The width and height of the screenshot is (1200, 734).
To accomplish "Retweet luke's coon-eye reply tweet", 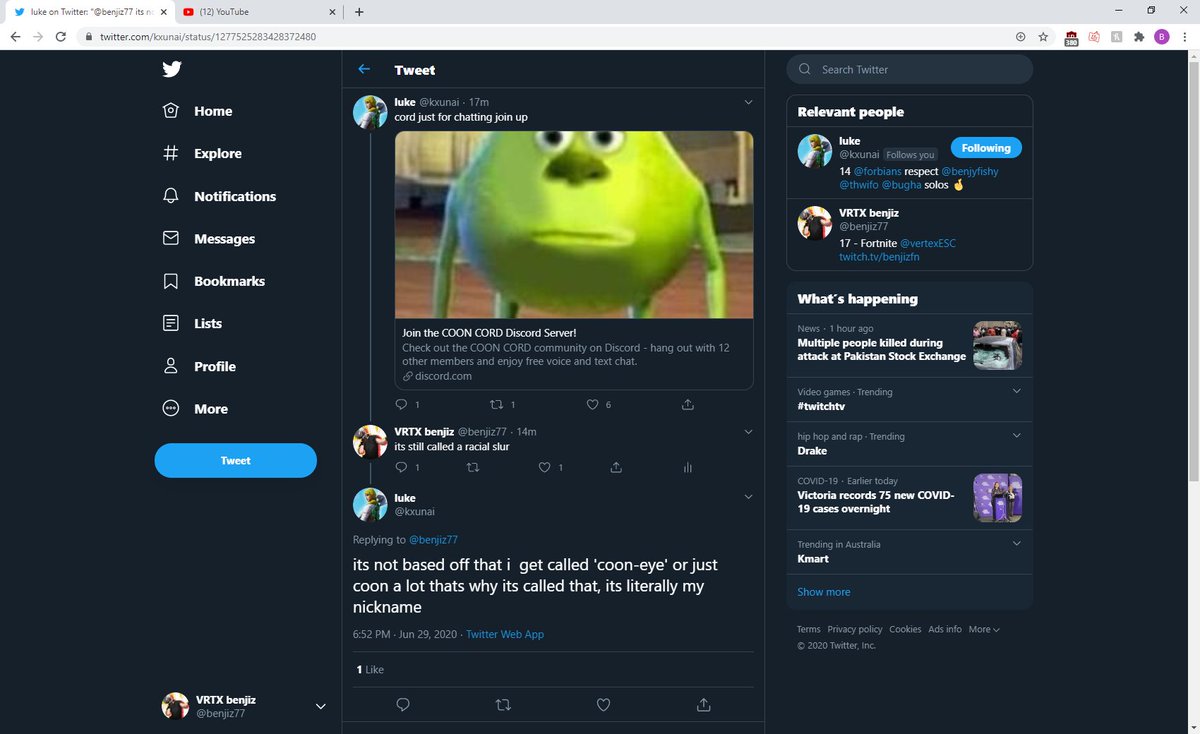I will pyautogui.click(x=503, y=704).
